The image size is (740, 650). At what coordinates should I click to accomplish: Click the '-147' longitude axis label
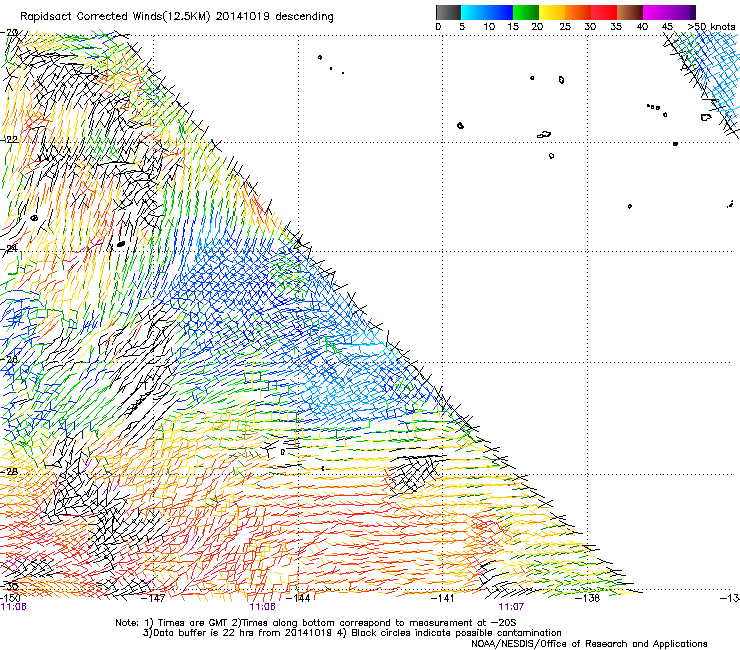154,598
